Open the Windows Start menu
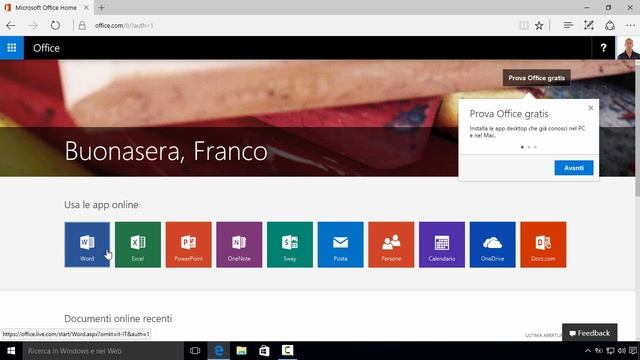Screen dimensions: 640x360 (x=11, y=351)
